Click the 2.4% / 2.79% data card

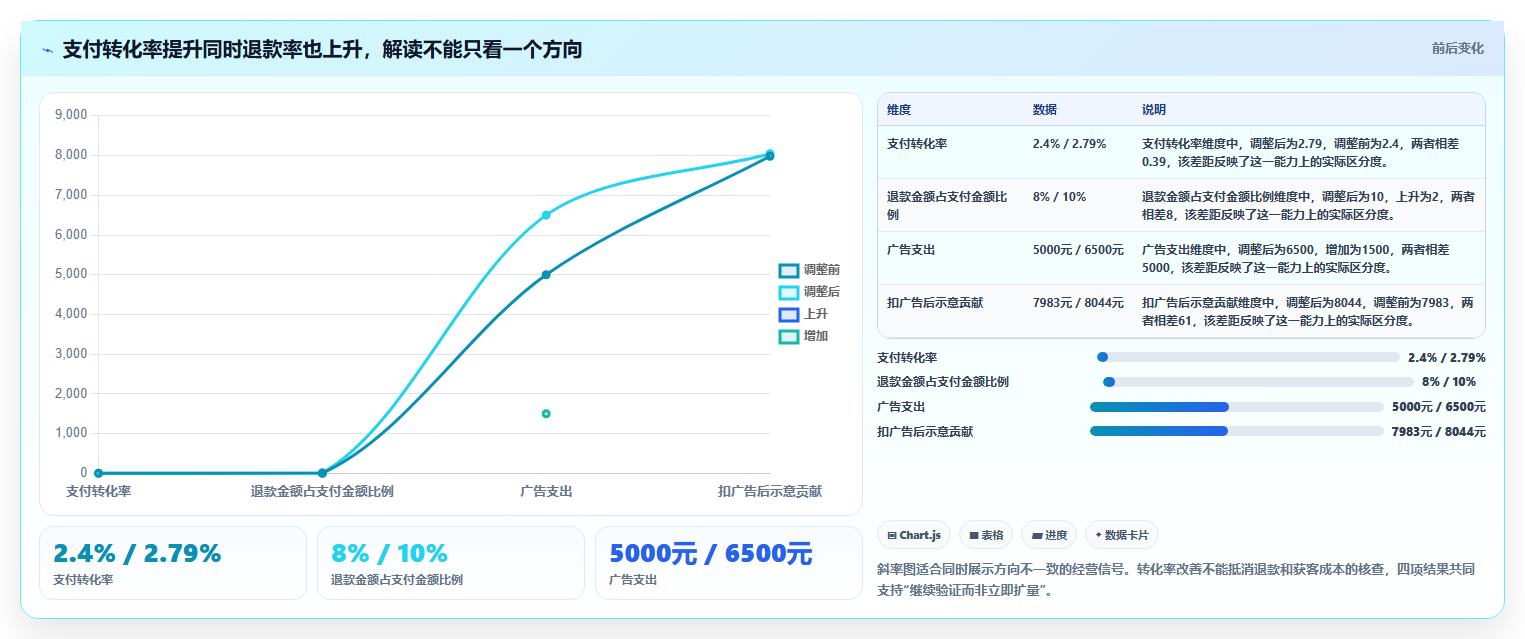173,563
